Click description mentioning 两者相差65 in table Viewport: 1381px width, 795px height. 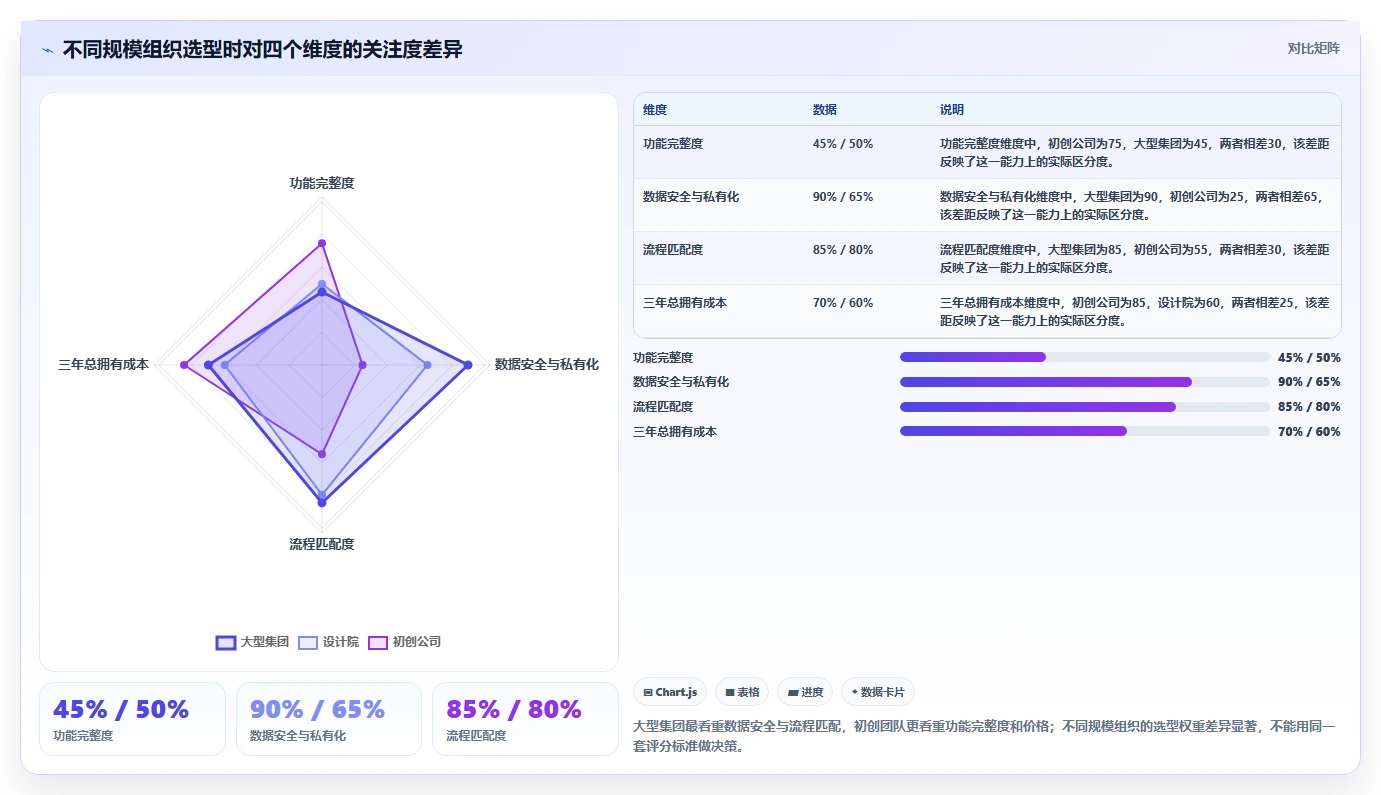[1135, 205]
